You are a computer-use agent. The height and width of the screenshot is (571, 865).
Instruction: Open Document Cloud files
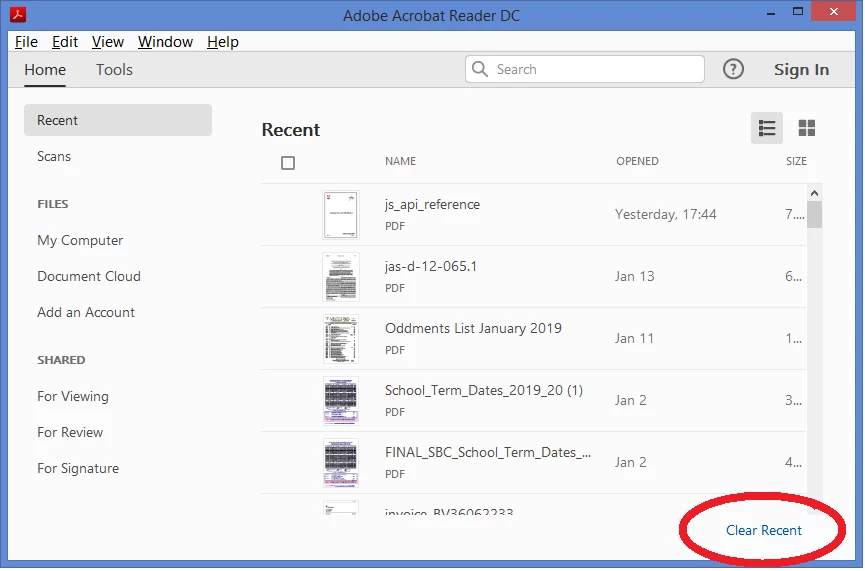[89, 276]
